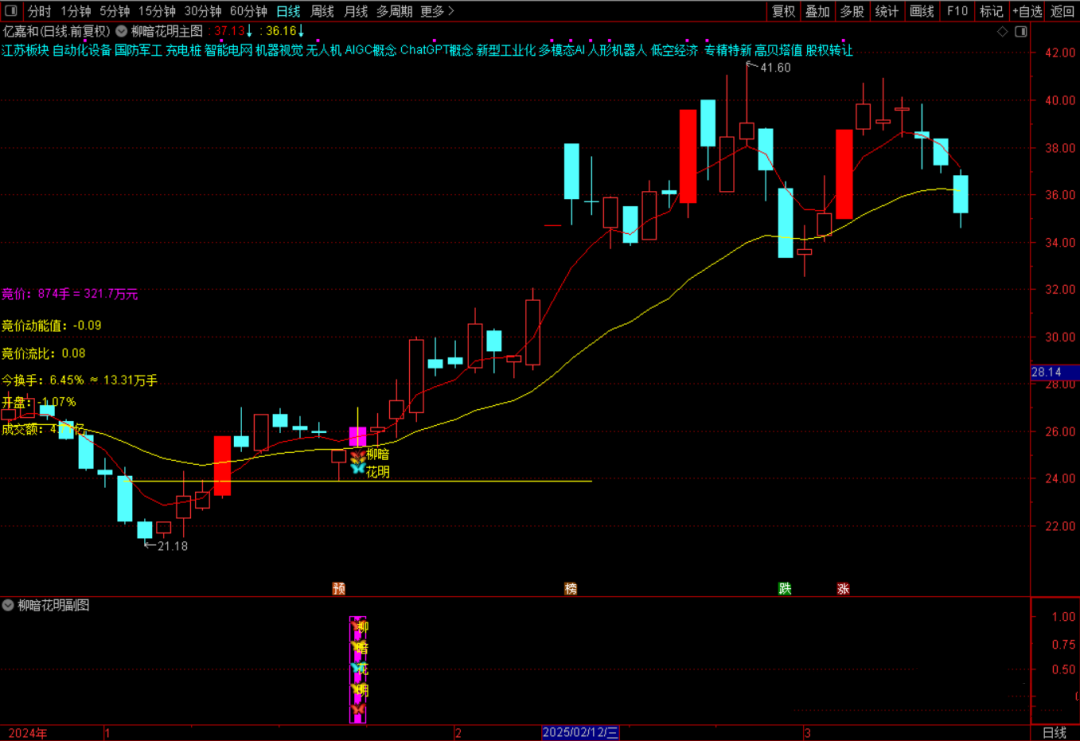Click the 日线 label at bottom-right
This screenshot has width=1080, height=741.
[x=1055, y=733]
